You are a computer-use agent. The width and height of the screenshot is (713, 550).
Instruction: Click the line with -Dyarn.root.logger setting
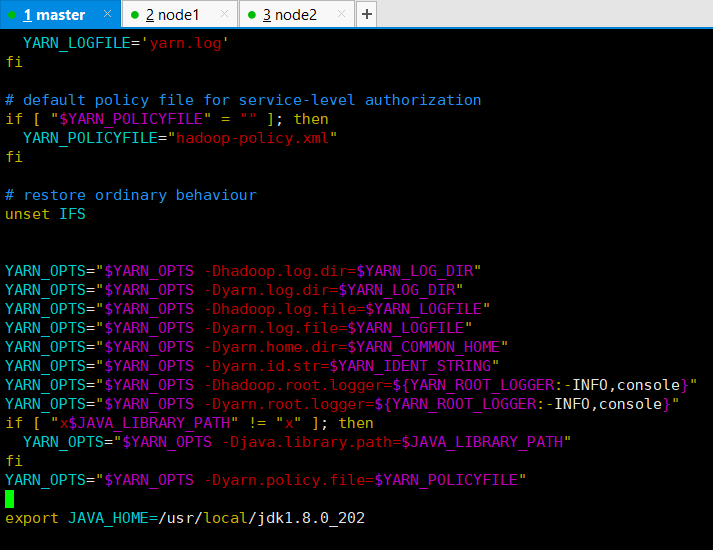(x=342, y=404)
